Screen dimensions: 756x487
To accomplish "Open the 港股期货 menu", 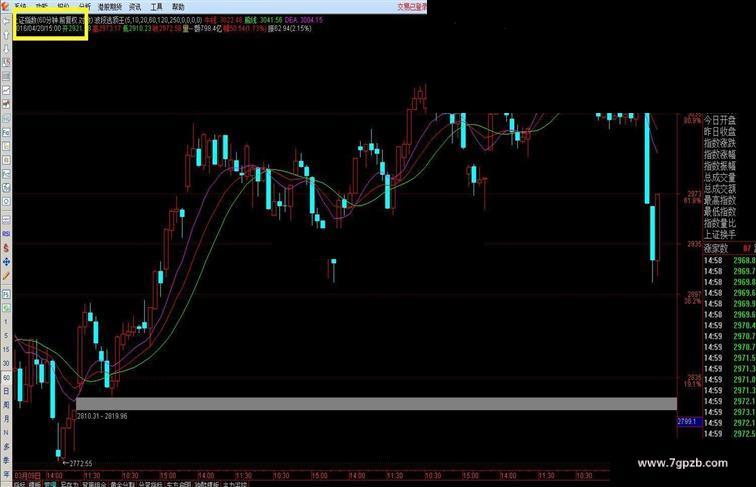I will pos(110,7).
